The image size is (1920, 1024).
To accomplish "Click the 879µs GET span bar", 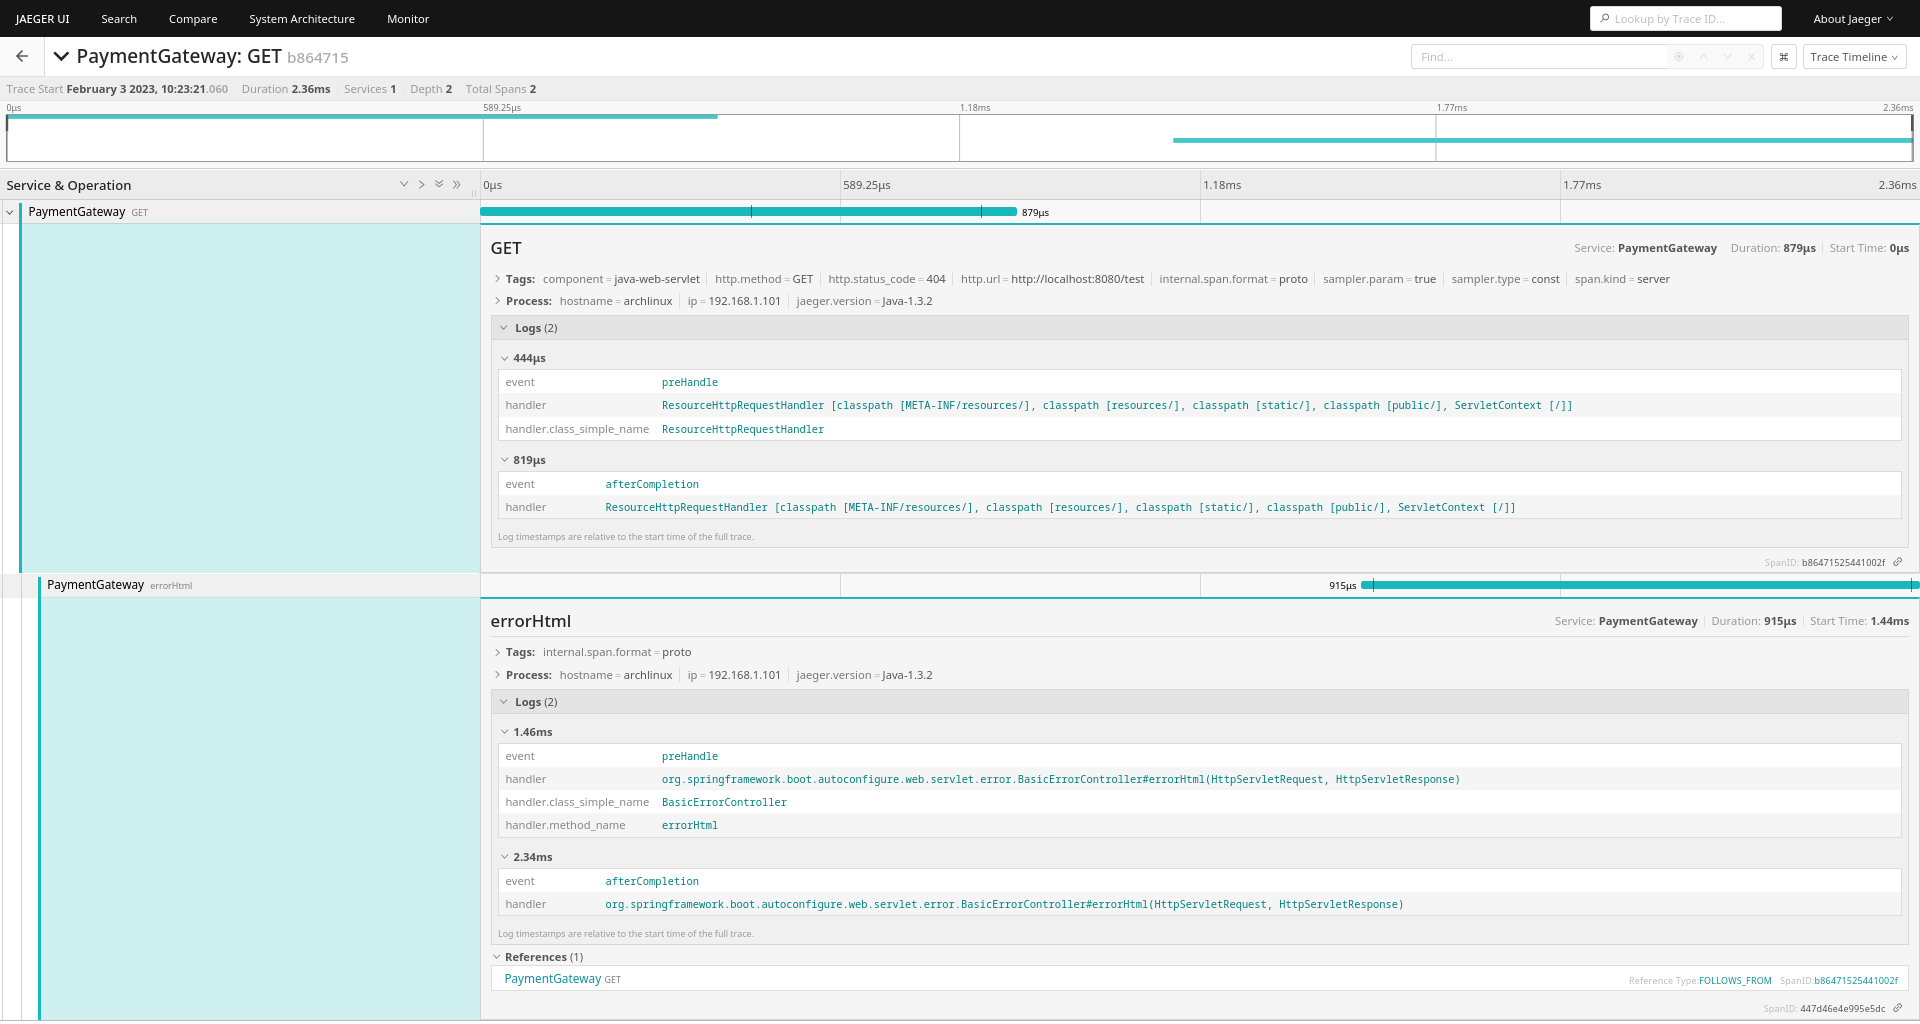I will pos(748,212).
